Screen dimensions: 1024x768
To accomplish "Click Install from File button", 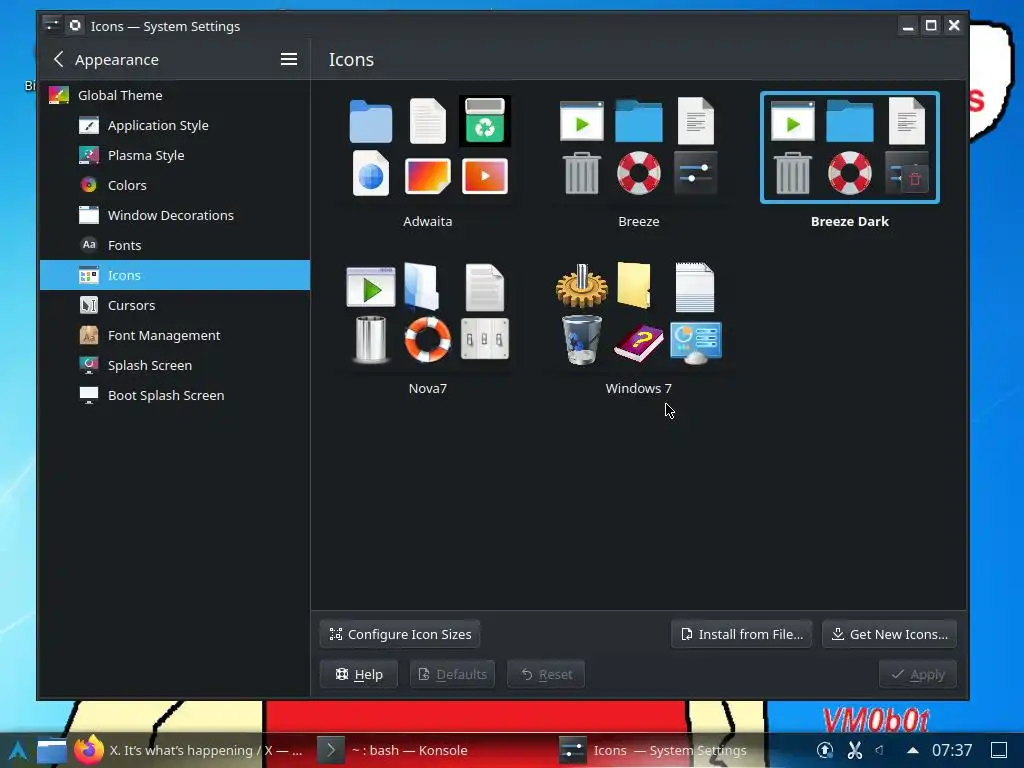I will pos(741,634).
